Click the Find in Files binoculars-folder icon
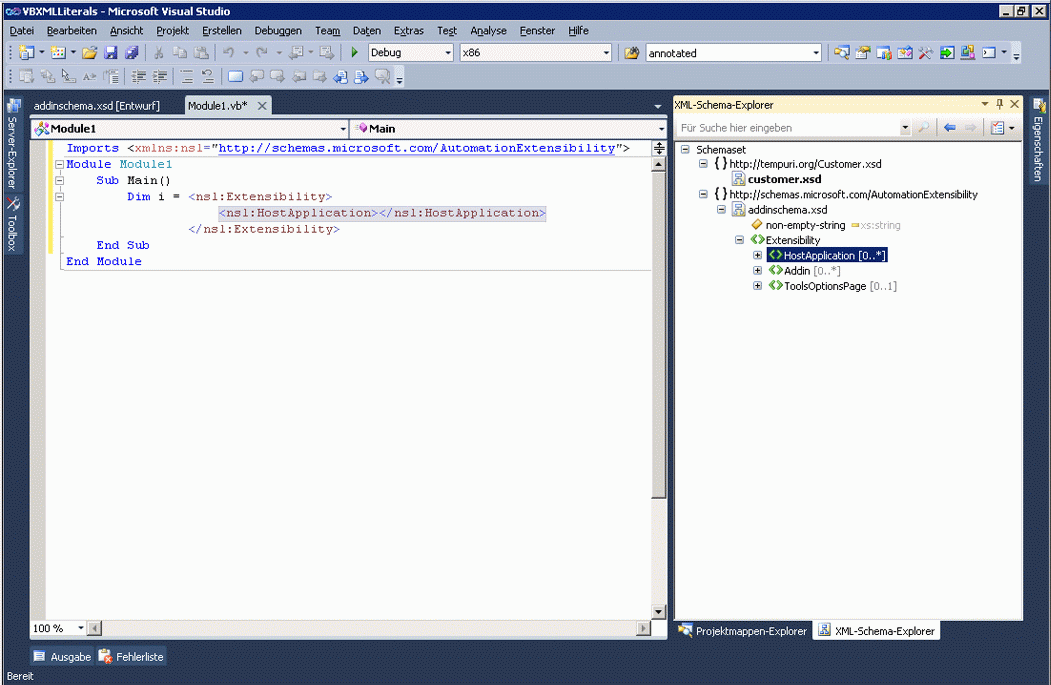The image size is (1051, 685). [631, 52]
